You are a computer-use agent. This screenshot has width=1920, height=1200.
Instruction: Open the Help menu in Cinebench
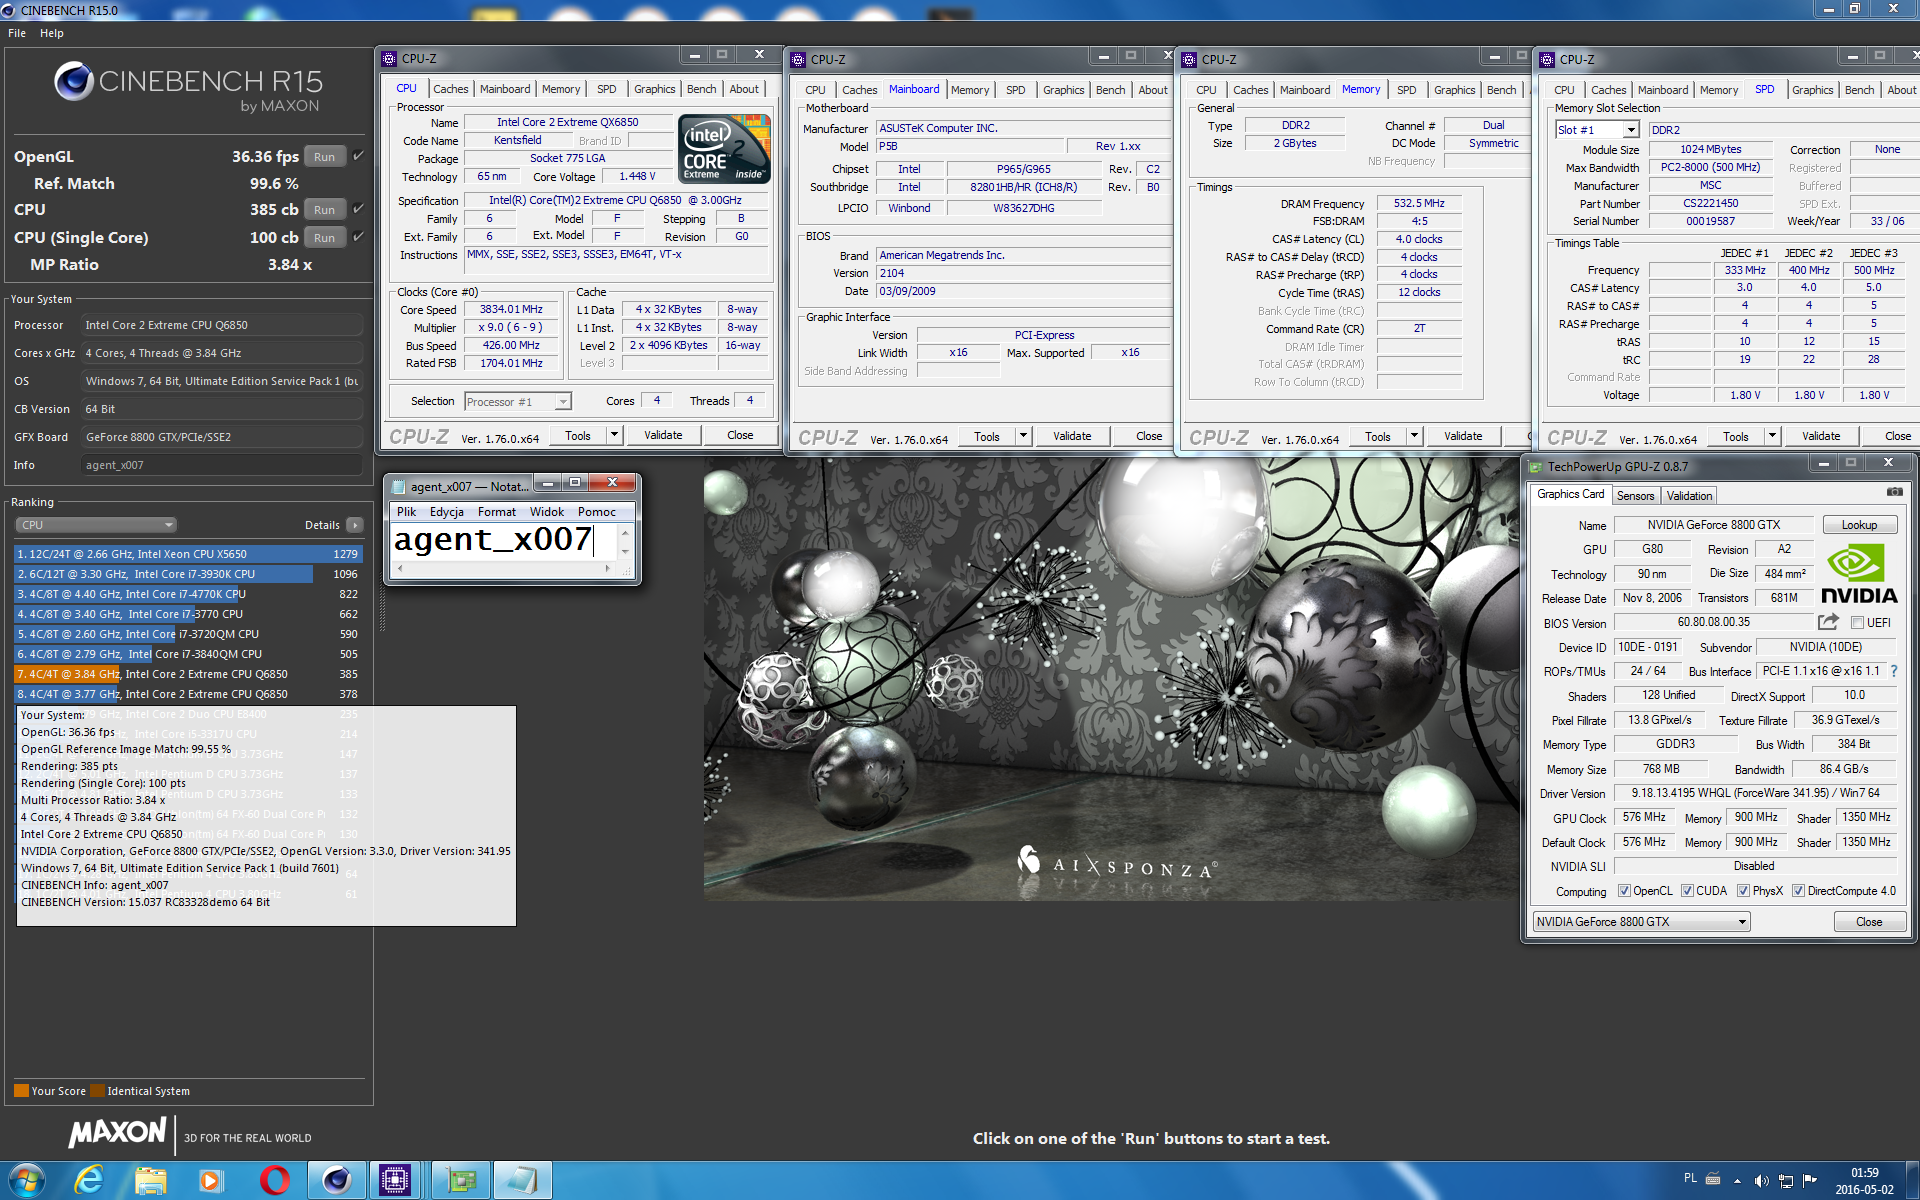click(52, 33)
